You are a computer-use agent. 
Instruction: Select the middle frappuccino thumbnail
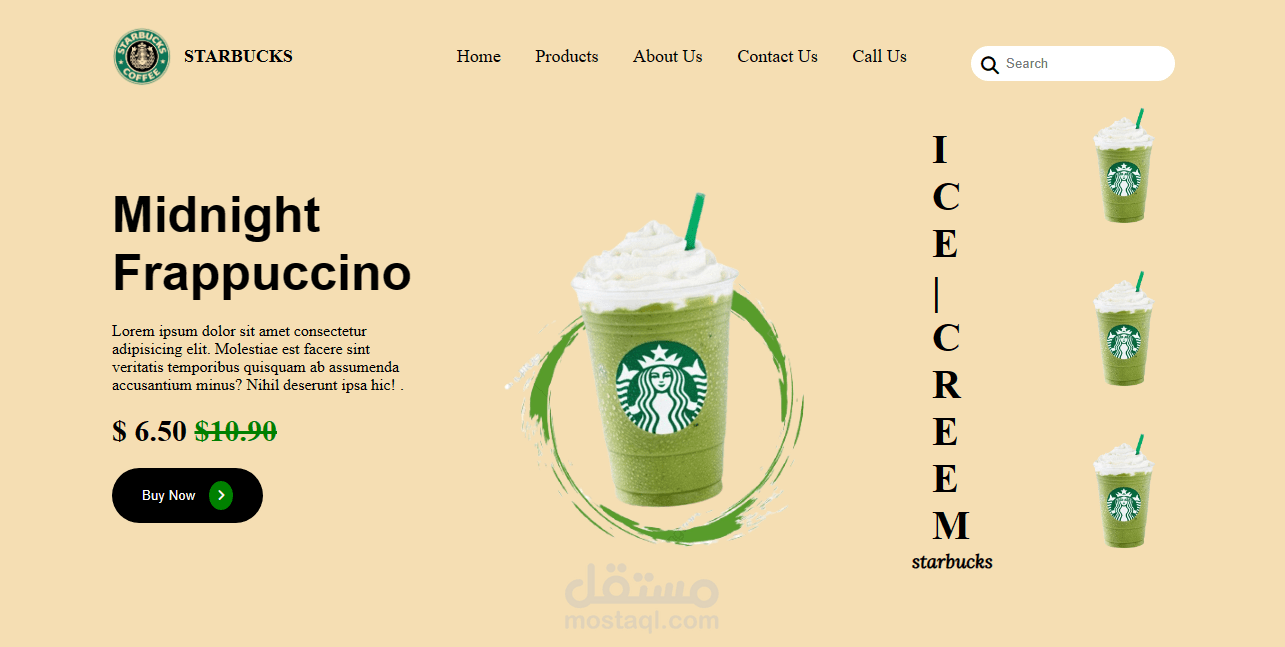[1123, 328]
